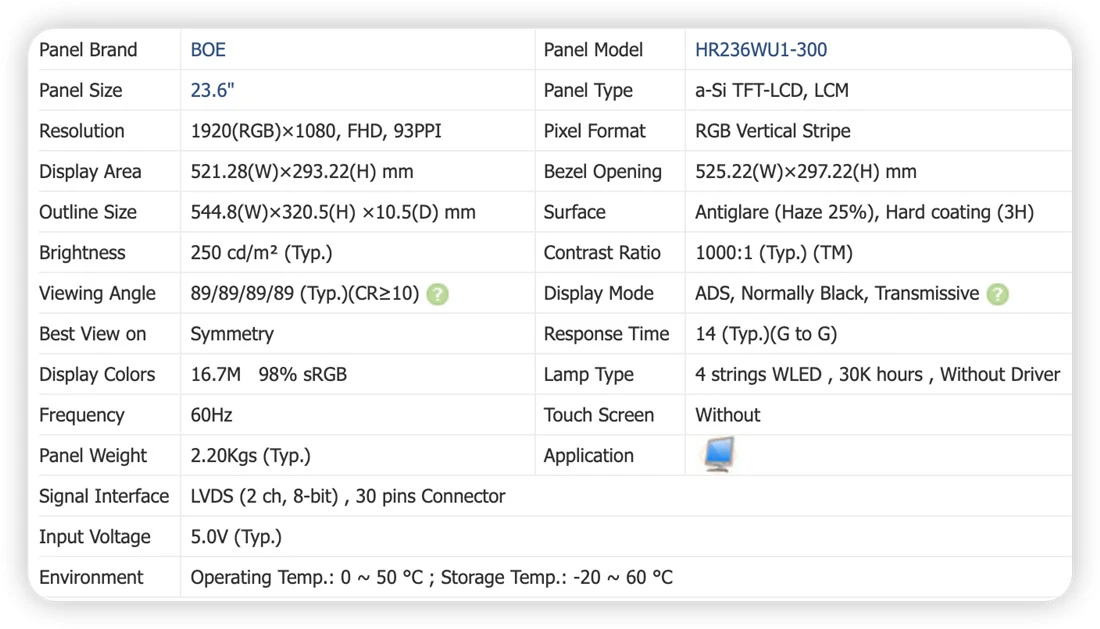Select display colors 16.7M 98% sRGB
Image resolution: width=1100 pixels, height=629 pixels.
(269, 375)
